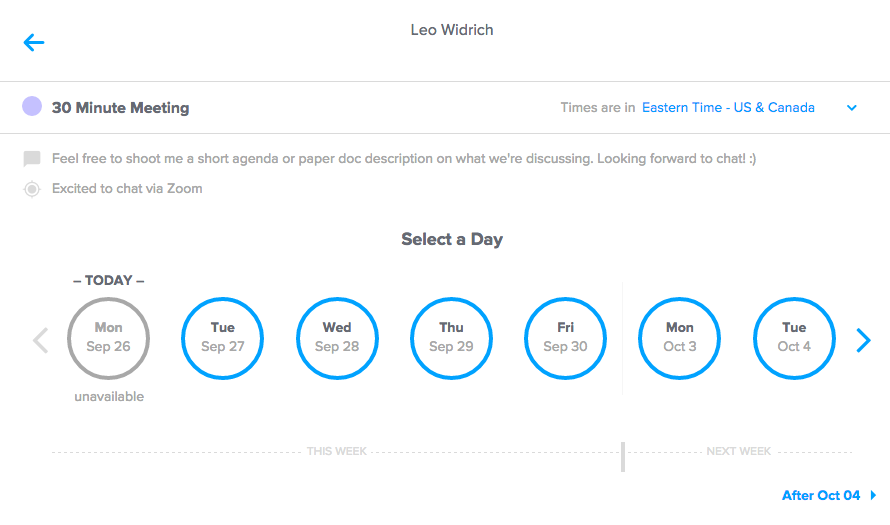Viewport: 890px width, 525px height.
Task: Click the blue back arrow icon
Action: coord(33,43)
